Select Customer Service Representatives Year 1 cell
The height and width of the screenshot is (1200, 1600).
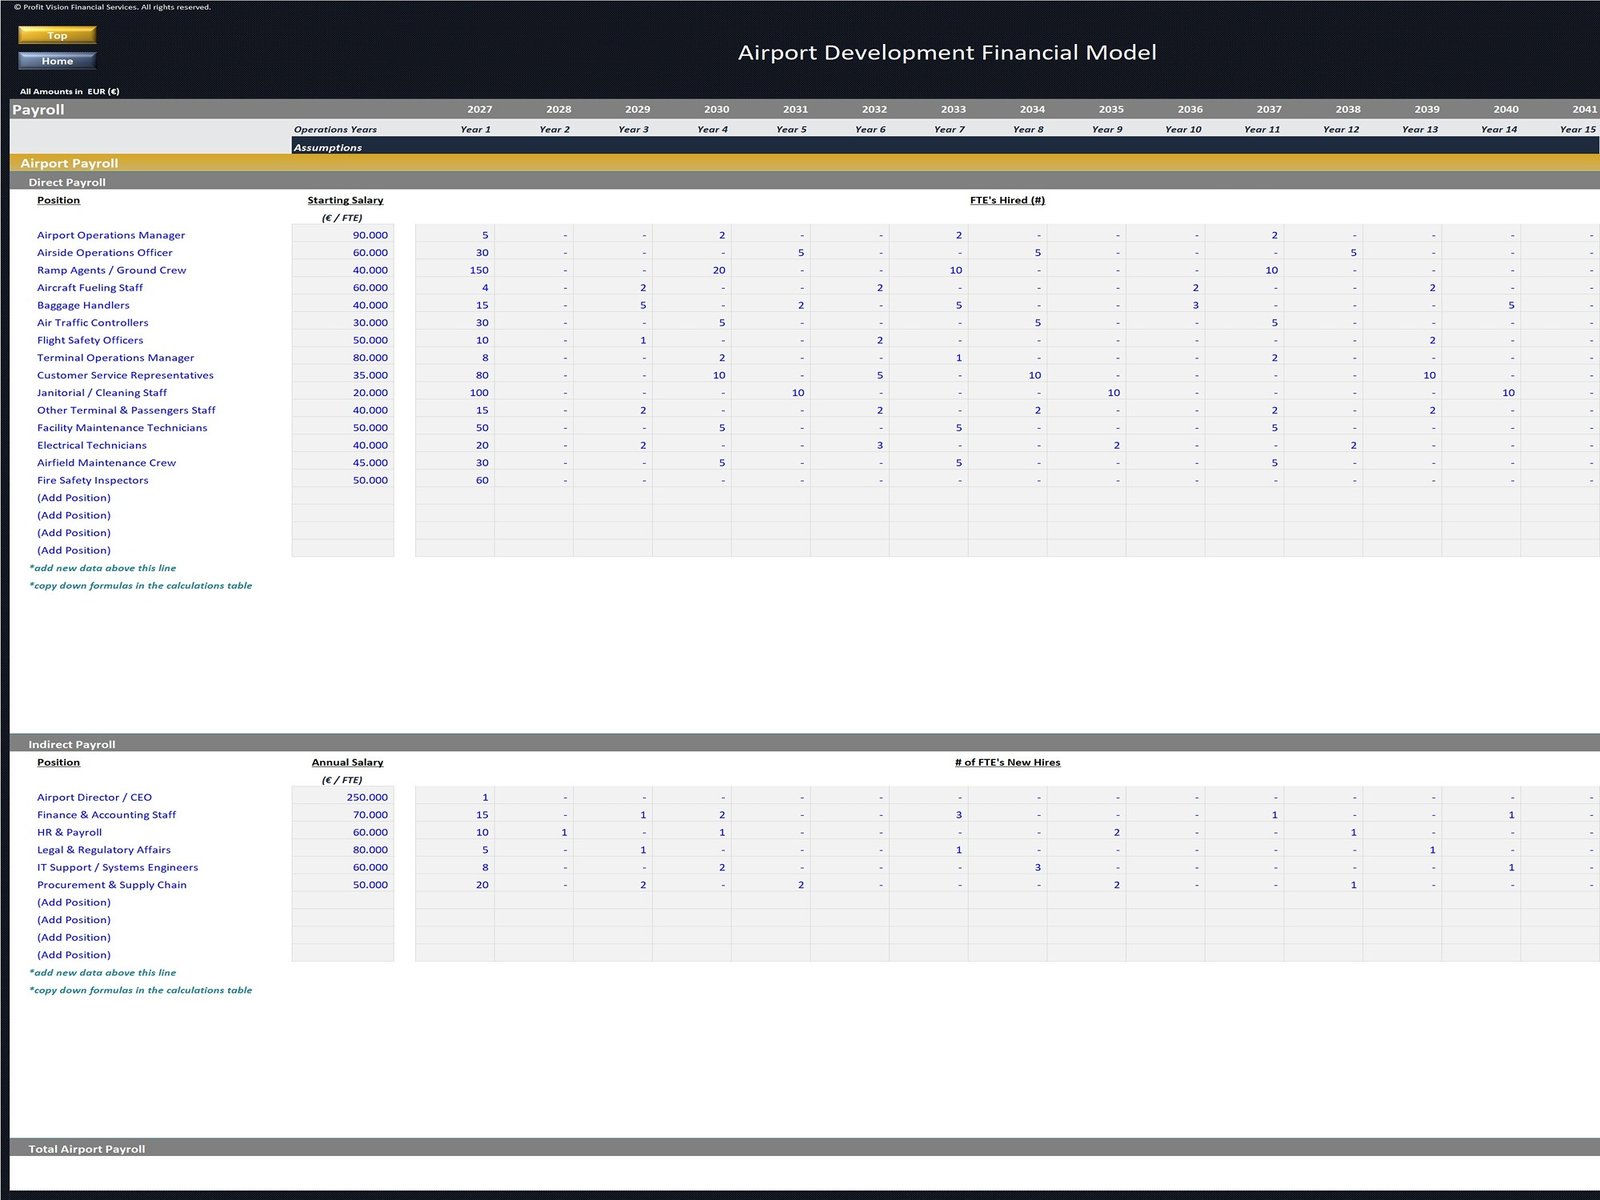click(455, 375)
